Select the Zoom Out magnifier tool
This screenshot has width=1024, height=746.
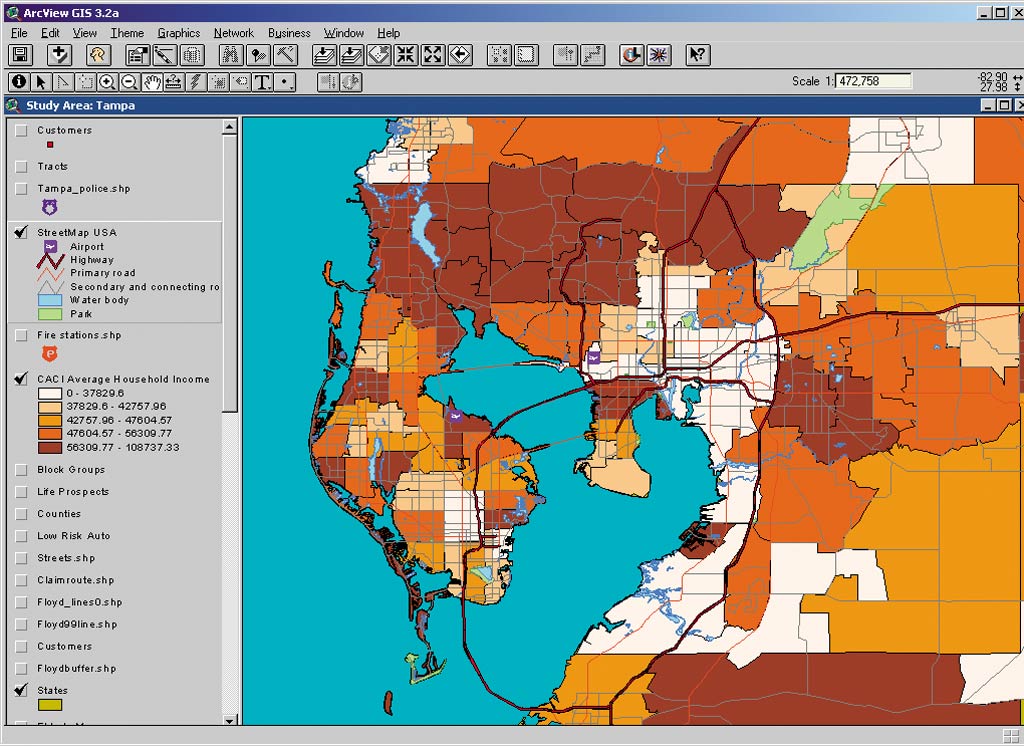[x=129, y=82]
